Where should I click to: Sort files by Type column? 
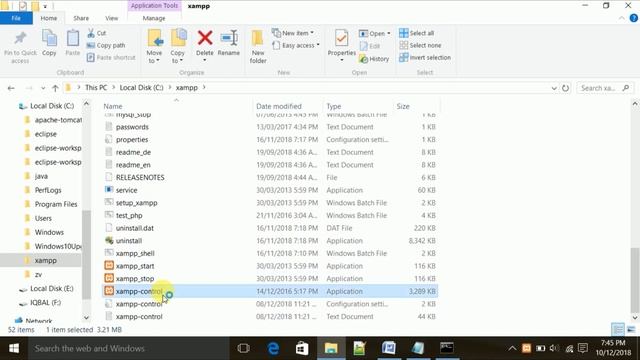coord(333,106)
